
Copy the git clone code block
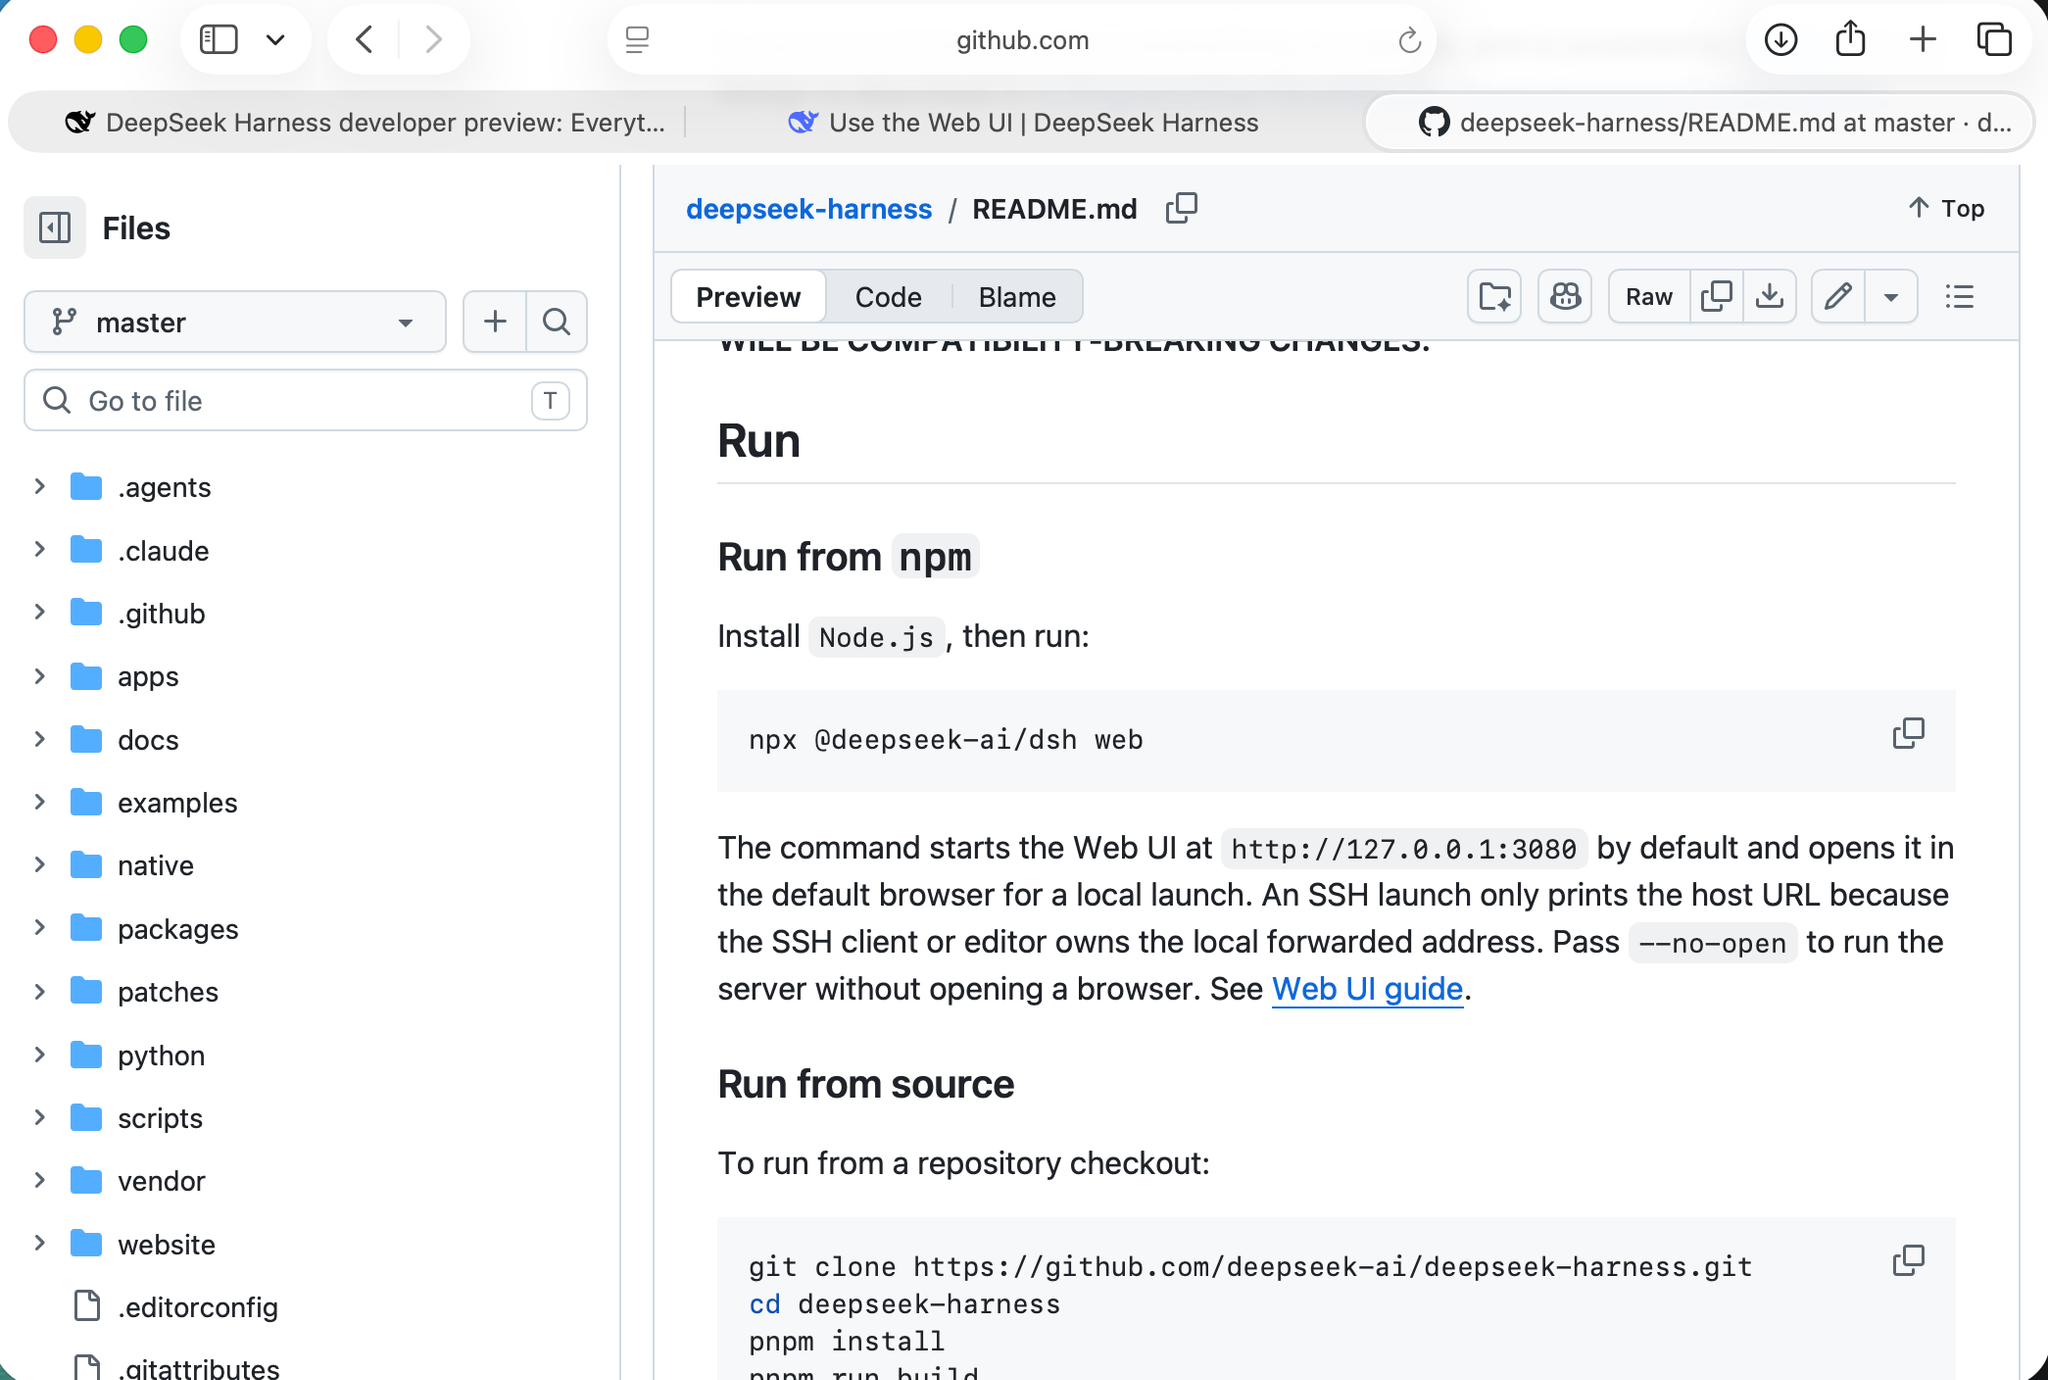click(x=1908, y=1260)
